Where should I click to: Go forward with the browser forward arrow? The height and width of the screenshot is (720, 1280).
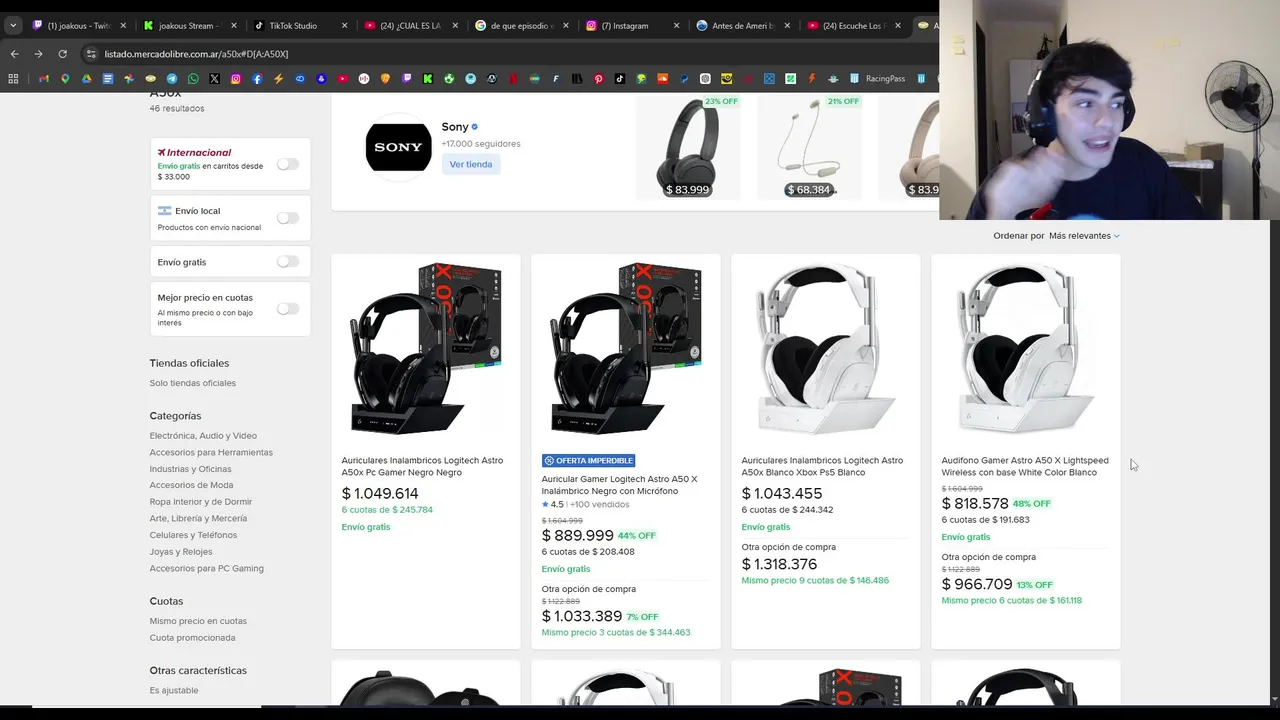click(x=38, y=53)
